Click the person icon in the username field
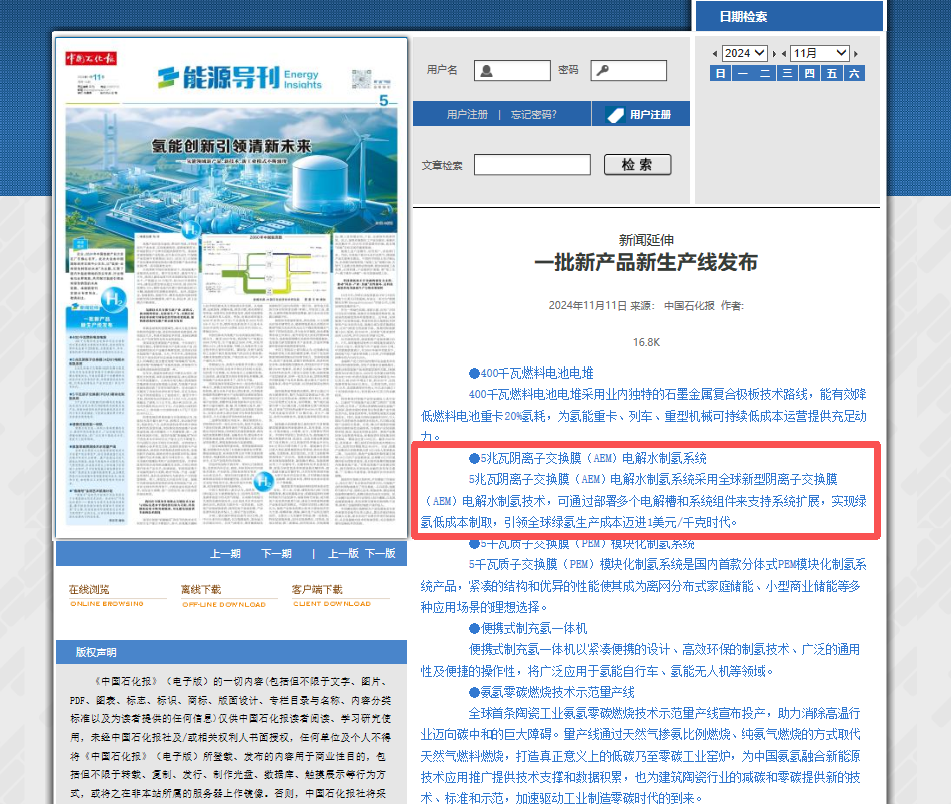 click(x=486, y=71)
